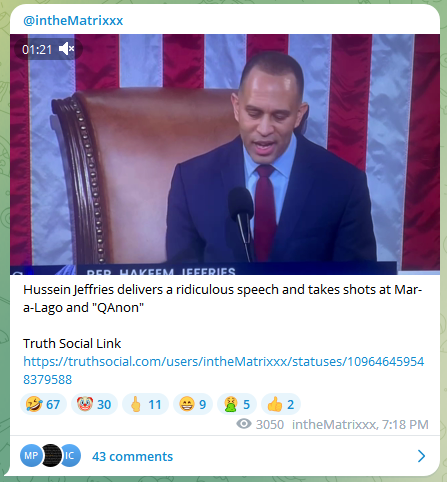Select the post caption text about Jeffries
This screenshot has height=482, width=447.
coord(223,299)
